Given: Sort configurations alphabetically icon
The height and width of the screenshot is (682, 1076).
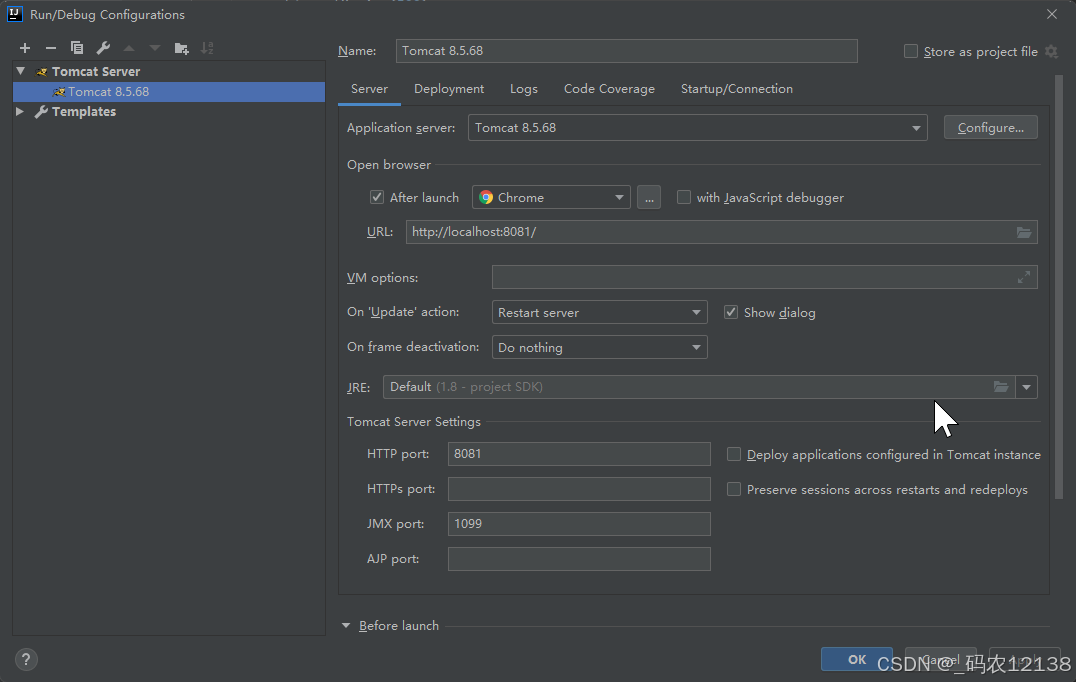Looking at the screenshot, I should pos(207,48).
